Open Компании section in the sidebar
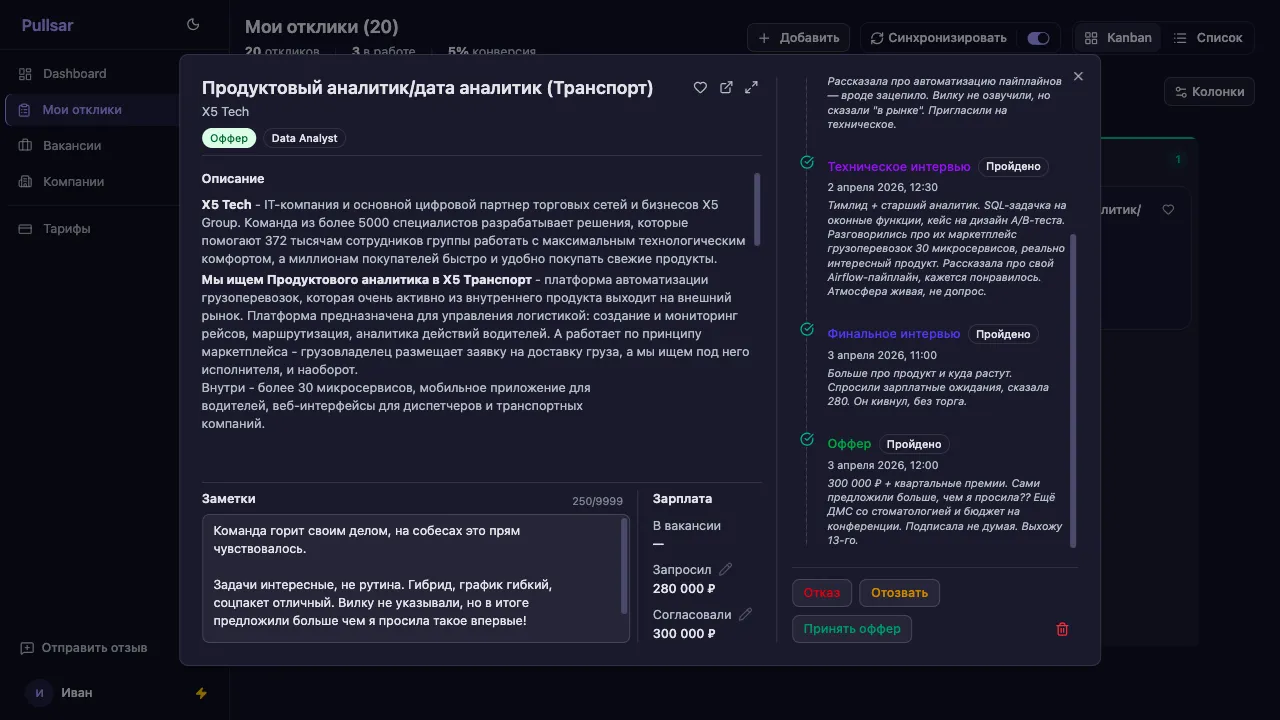This screenshot has height=720, width=1280. 73,182
